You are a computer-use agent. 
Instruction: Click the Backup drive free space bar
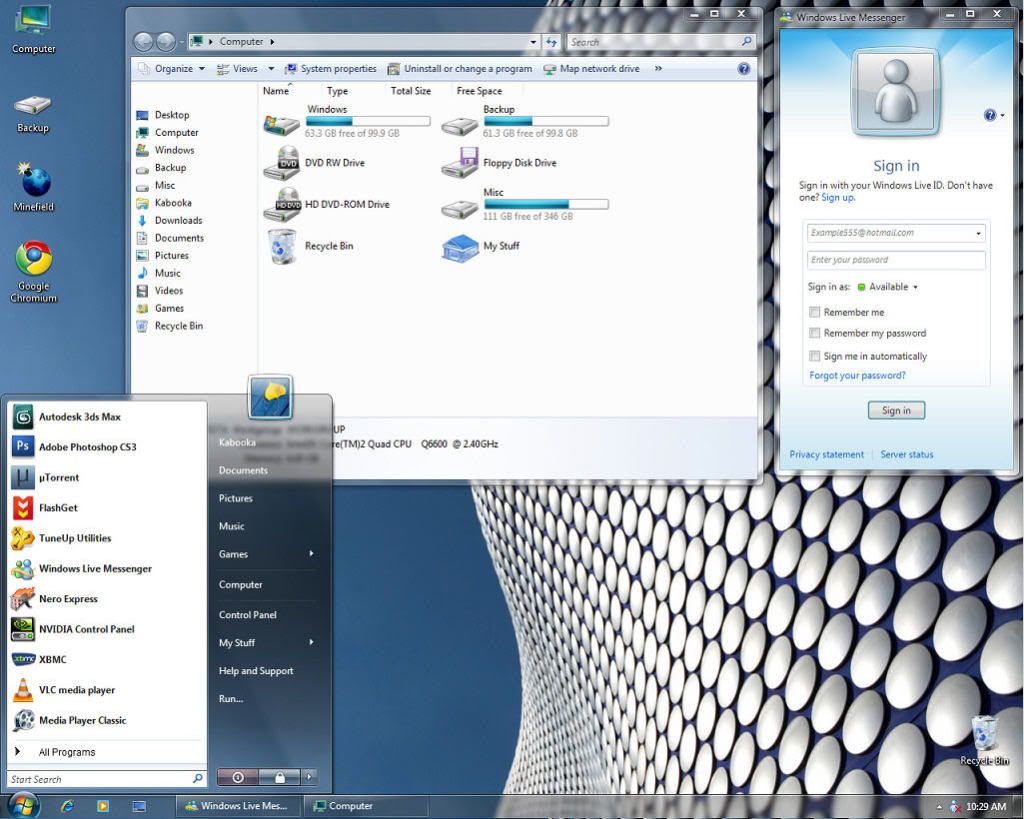547,121
